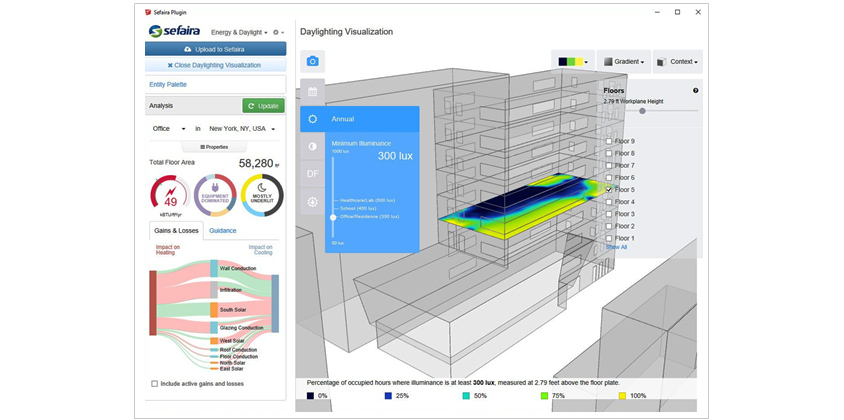Open the Office building type dropdown

coord(169,129)
